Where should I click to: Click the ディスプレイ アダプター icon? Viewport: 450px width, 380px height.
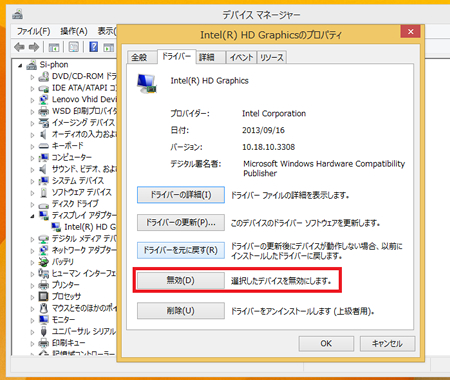[x=44, y=215]
